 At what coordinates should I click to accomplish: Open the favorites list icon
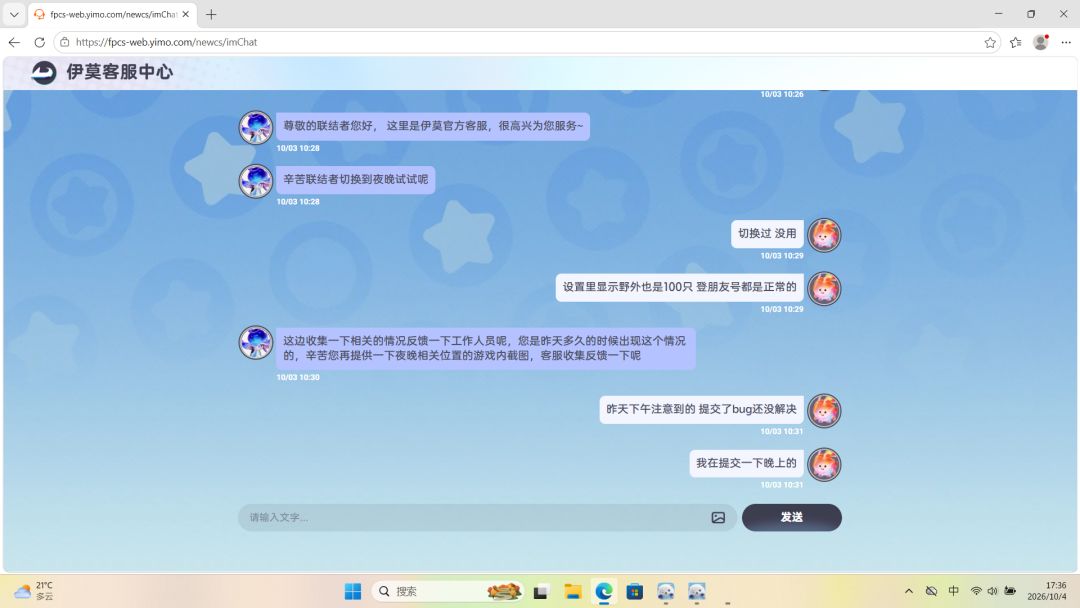tap(1015, 42)
